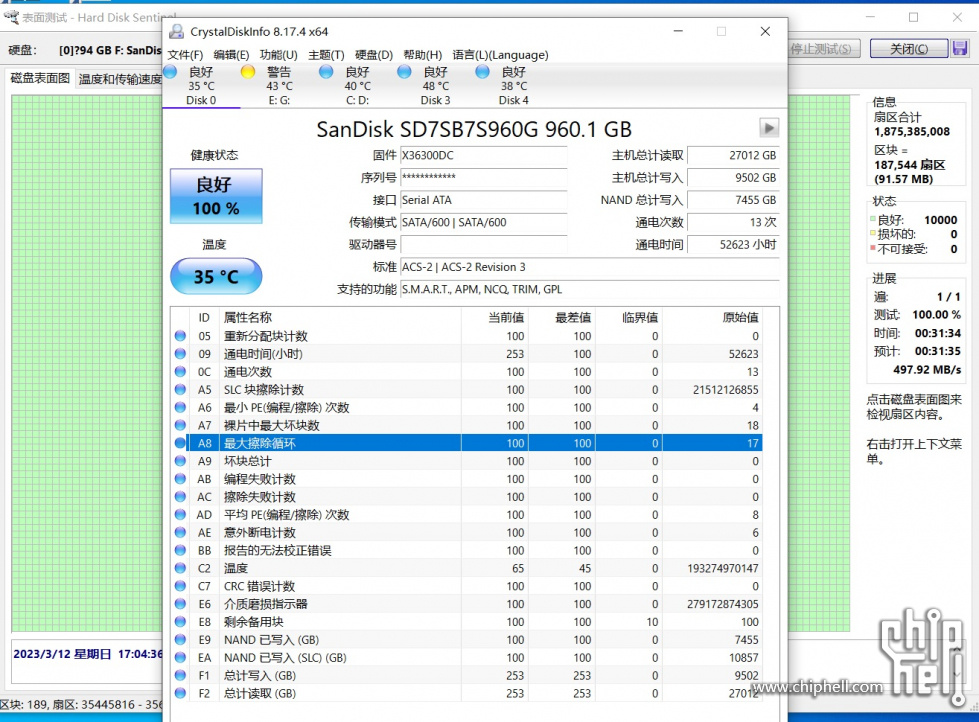Image resolution: width=979 pixels, height=722 pixels.
Task: Click the NAND total writes value 7455 GB
Action: 733,200
